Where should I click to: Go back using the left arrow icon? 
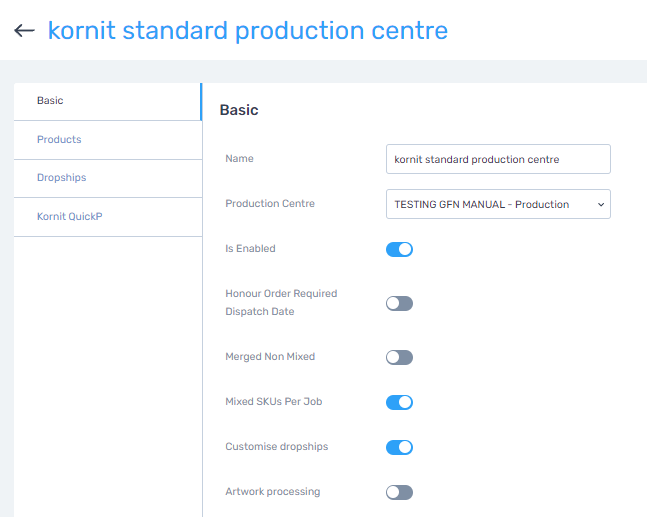[24, 31]
